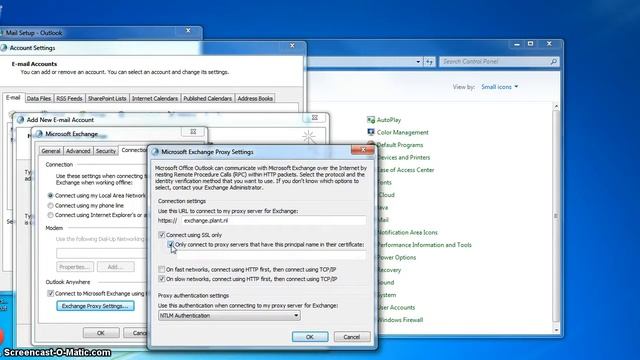Click the AutoPlay icon in Control Panel
640x360 pixels.
371,120
